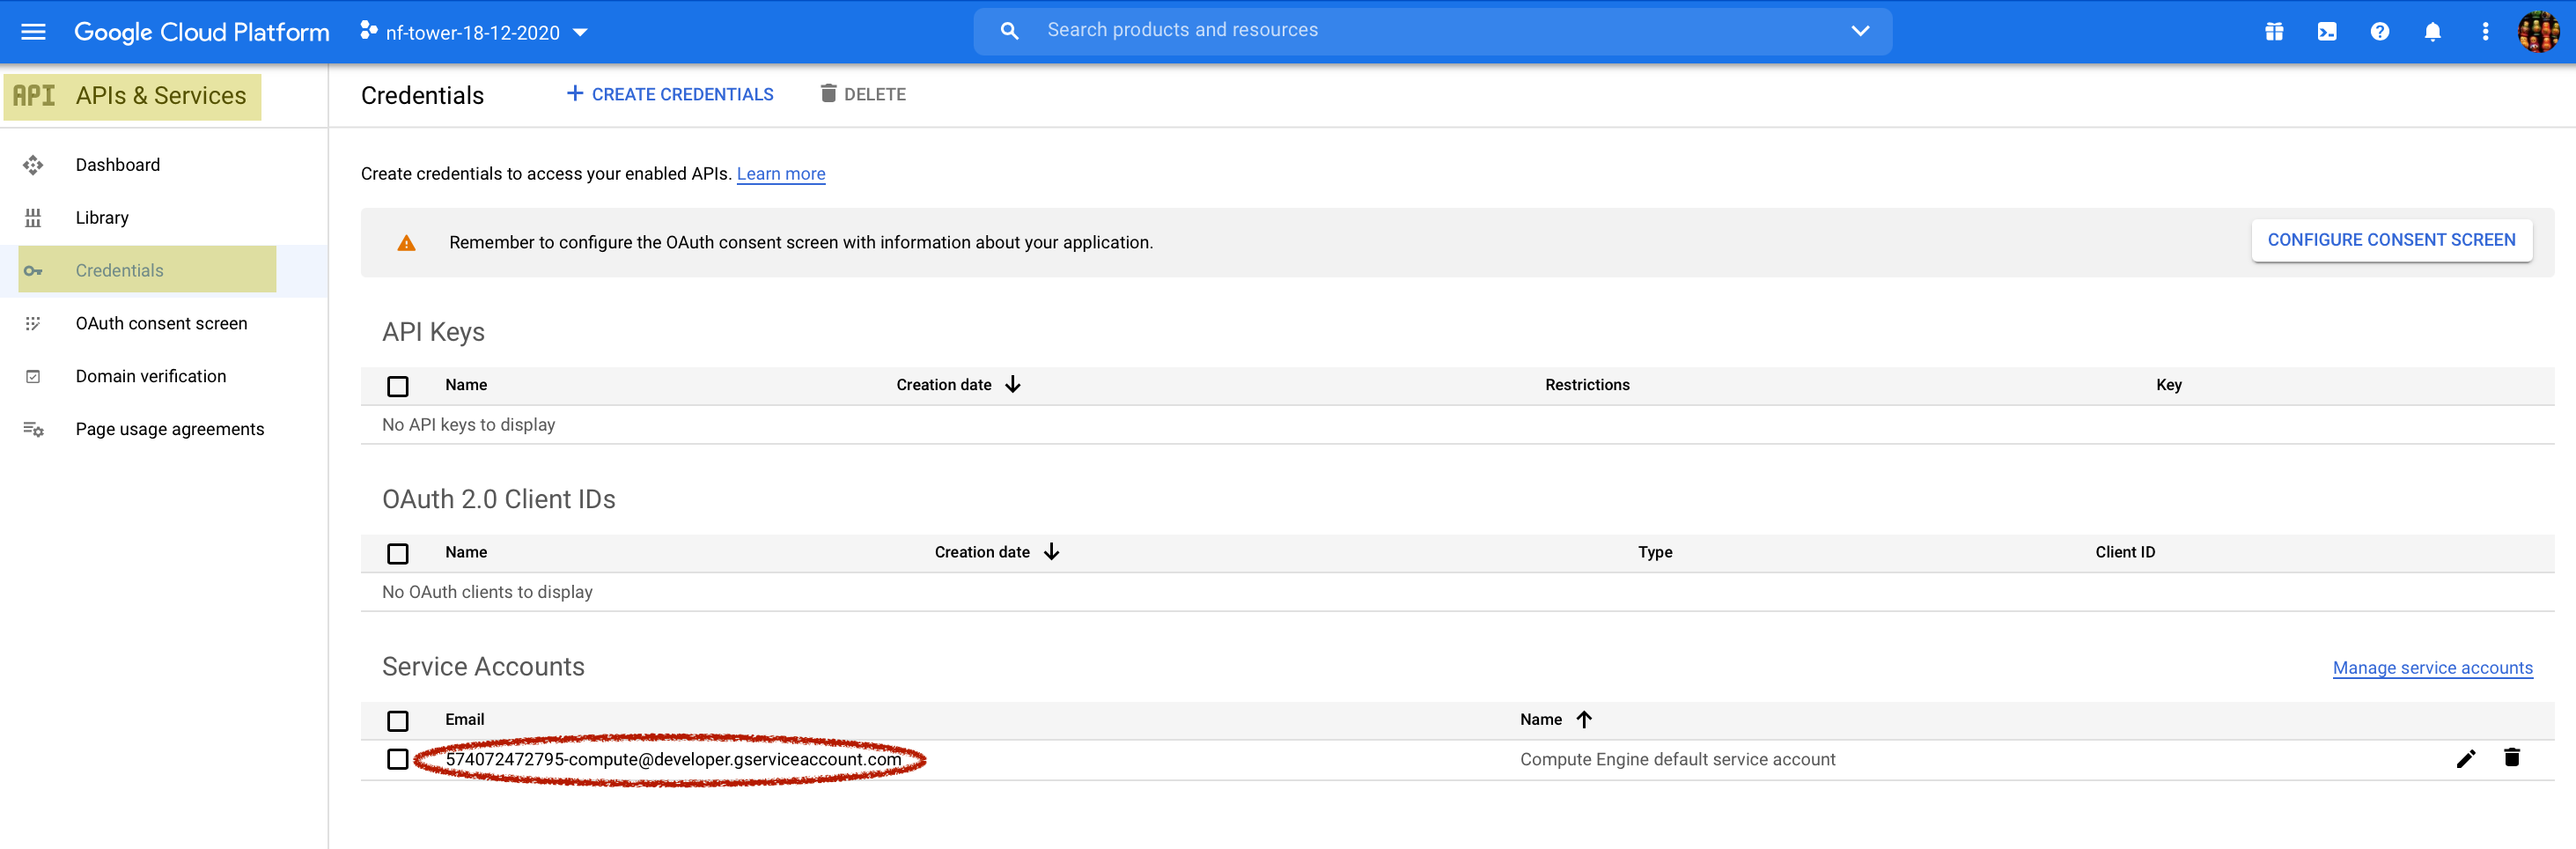Open the hamburger navigation menu
Screen dimensions: 2576x849
(33, 32)
